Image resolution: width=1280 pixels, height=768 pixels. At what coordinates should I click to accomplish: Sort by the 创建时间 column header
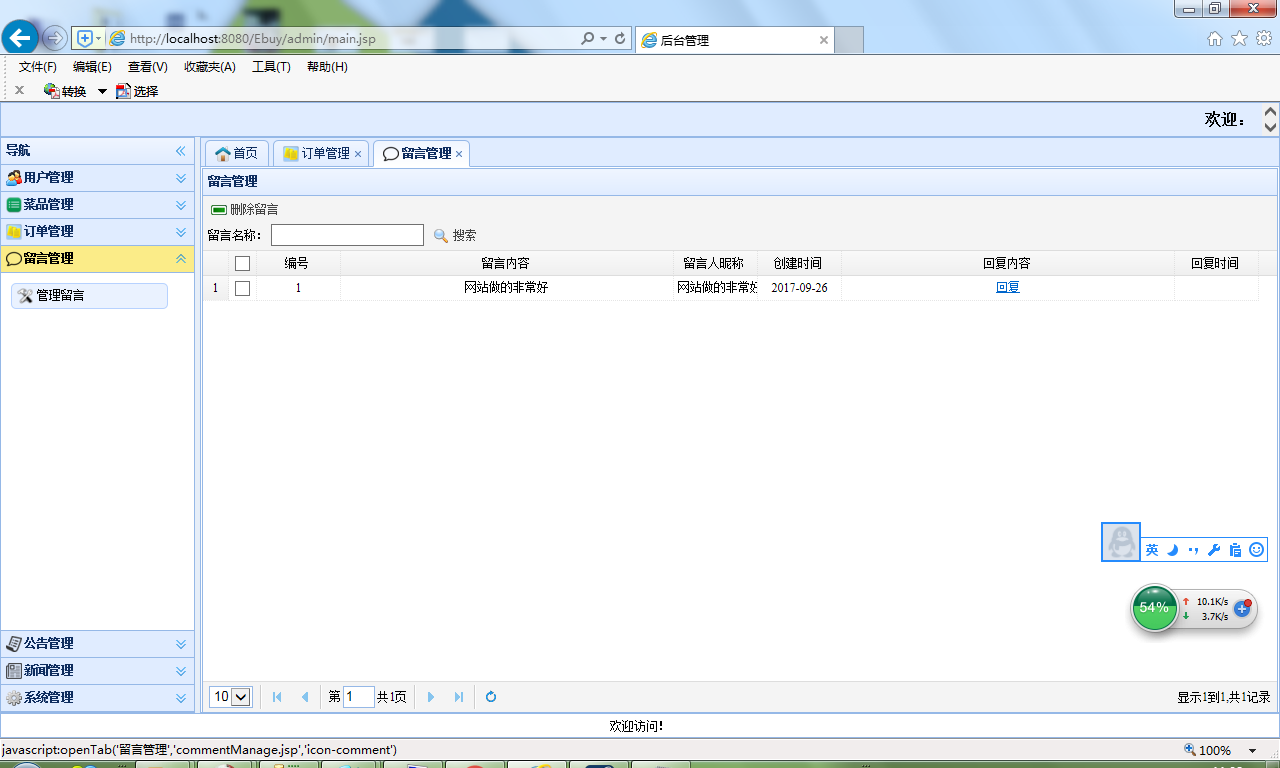[798, 263]
